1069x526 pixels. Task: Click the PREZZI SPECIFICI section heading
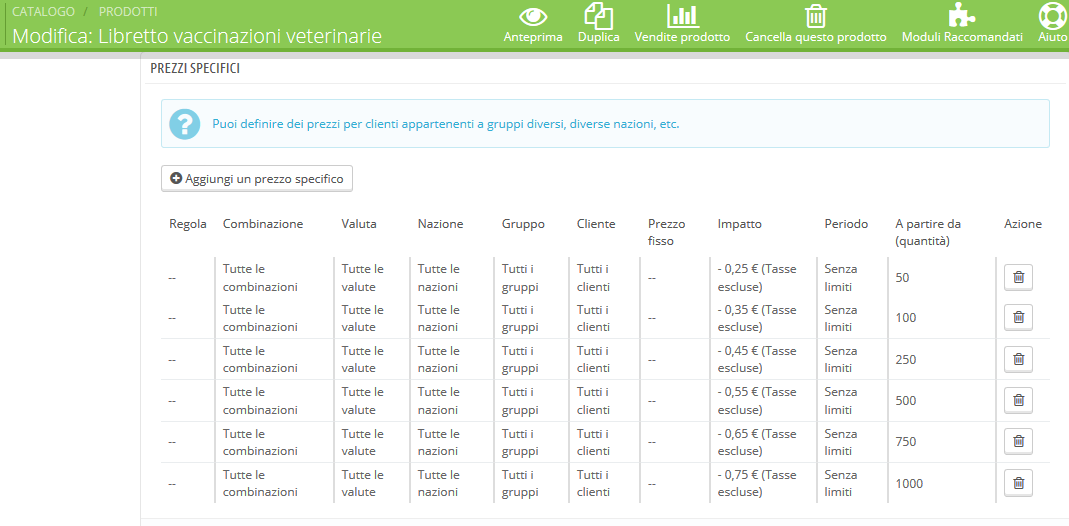click(x=195, y=69)
